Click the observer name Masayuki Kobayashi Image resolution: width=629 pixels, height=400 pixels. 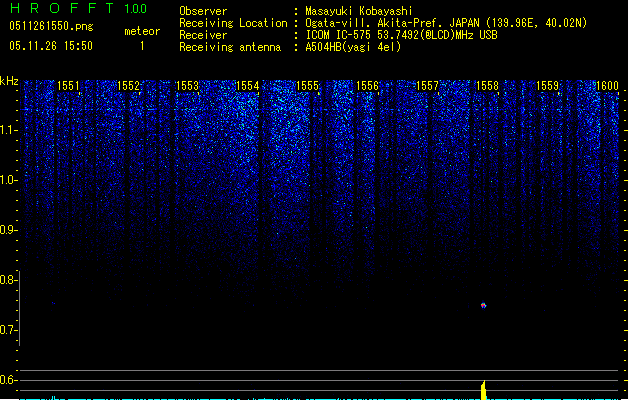point(359,11)
